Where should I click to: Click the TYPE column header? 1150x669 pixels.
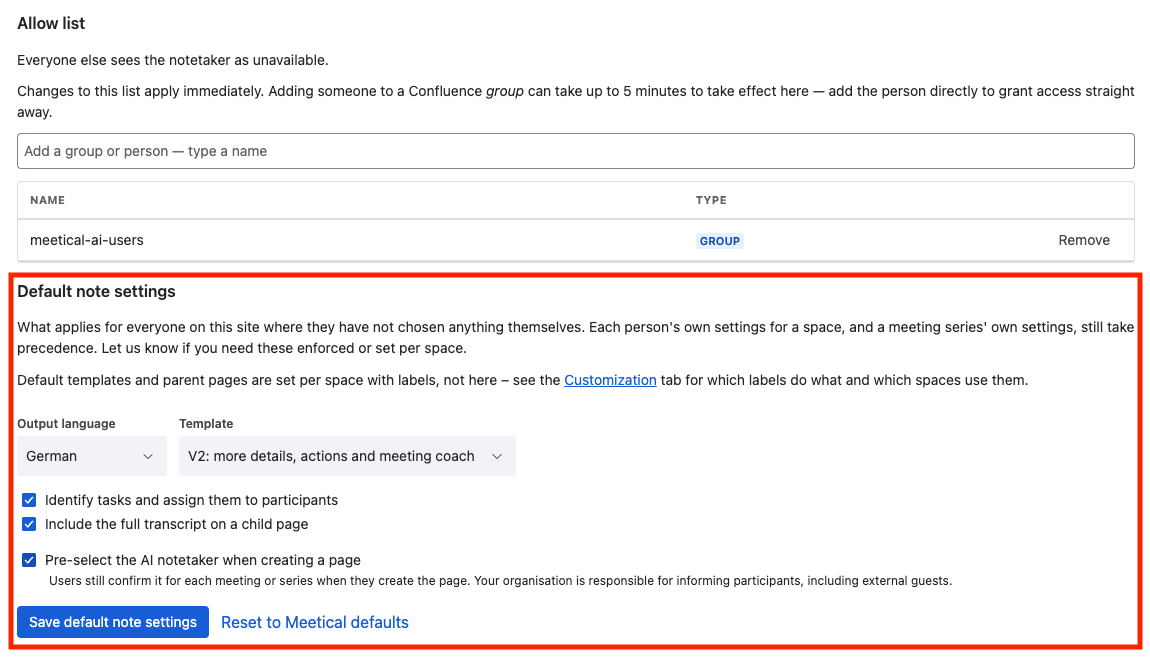pos(711,200)
